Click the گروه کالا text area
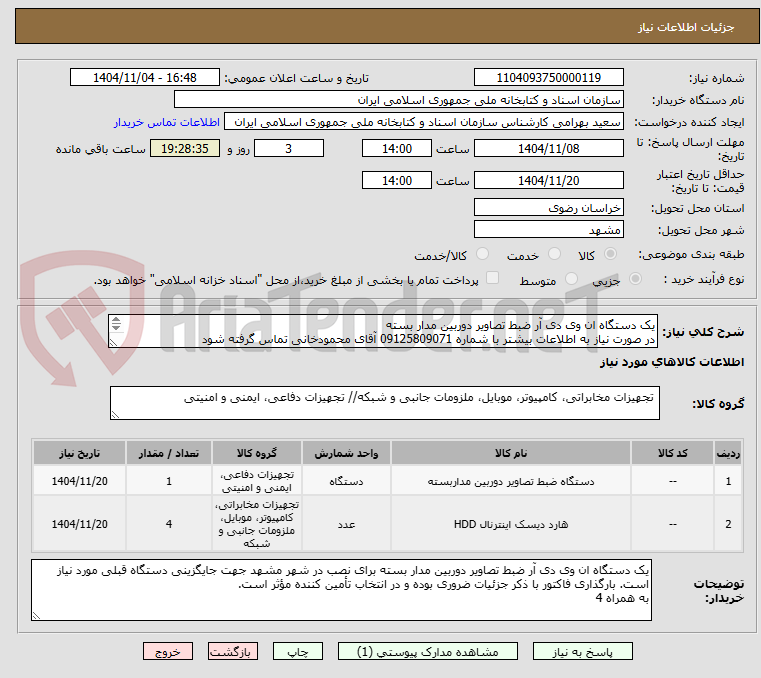Viewport: 761px width, 678px height. coord(384,403)
